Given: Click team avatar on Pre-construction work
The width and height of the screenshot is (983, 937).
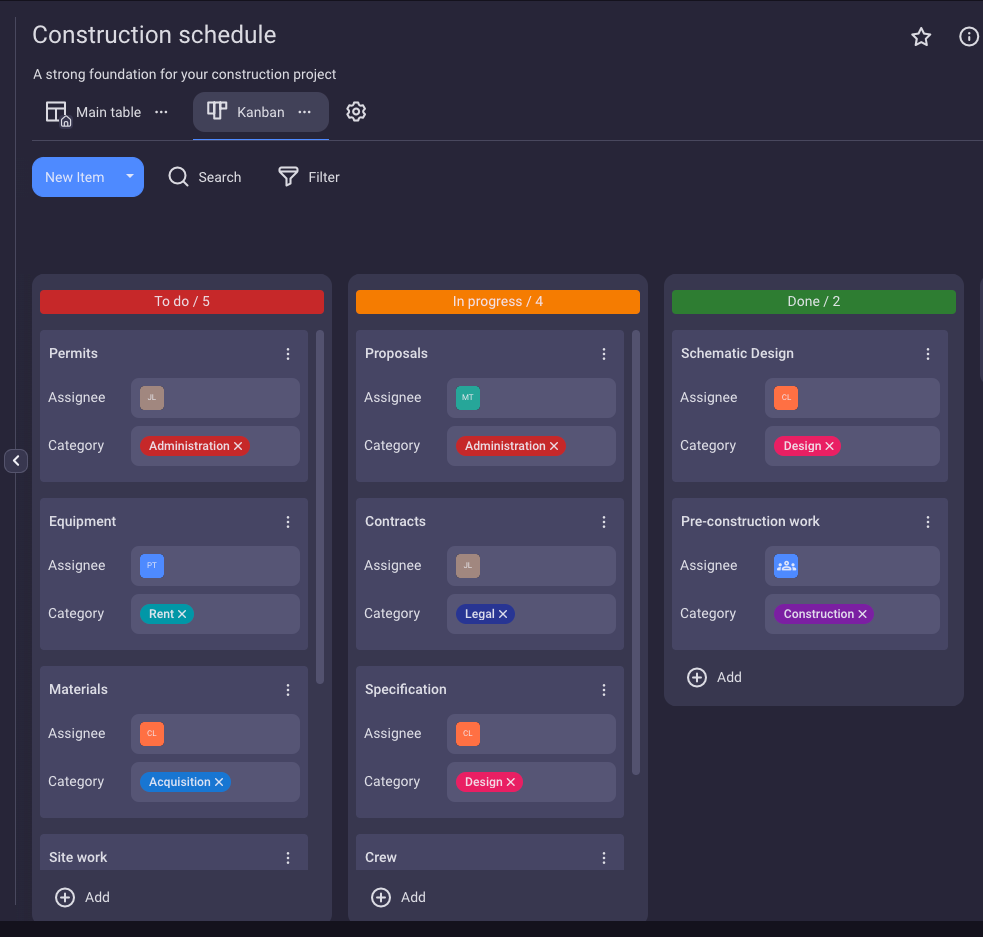Looking at the screenshot, I should (786, 566).
